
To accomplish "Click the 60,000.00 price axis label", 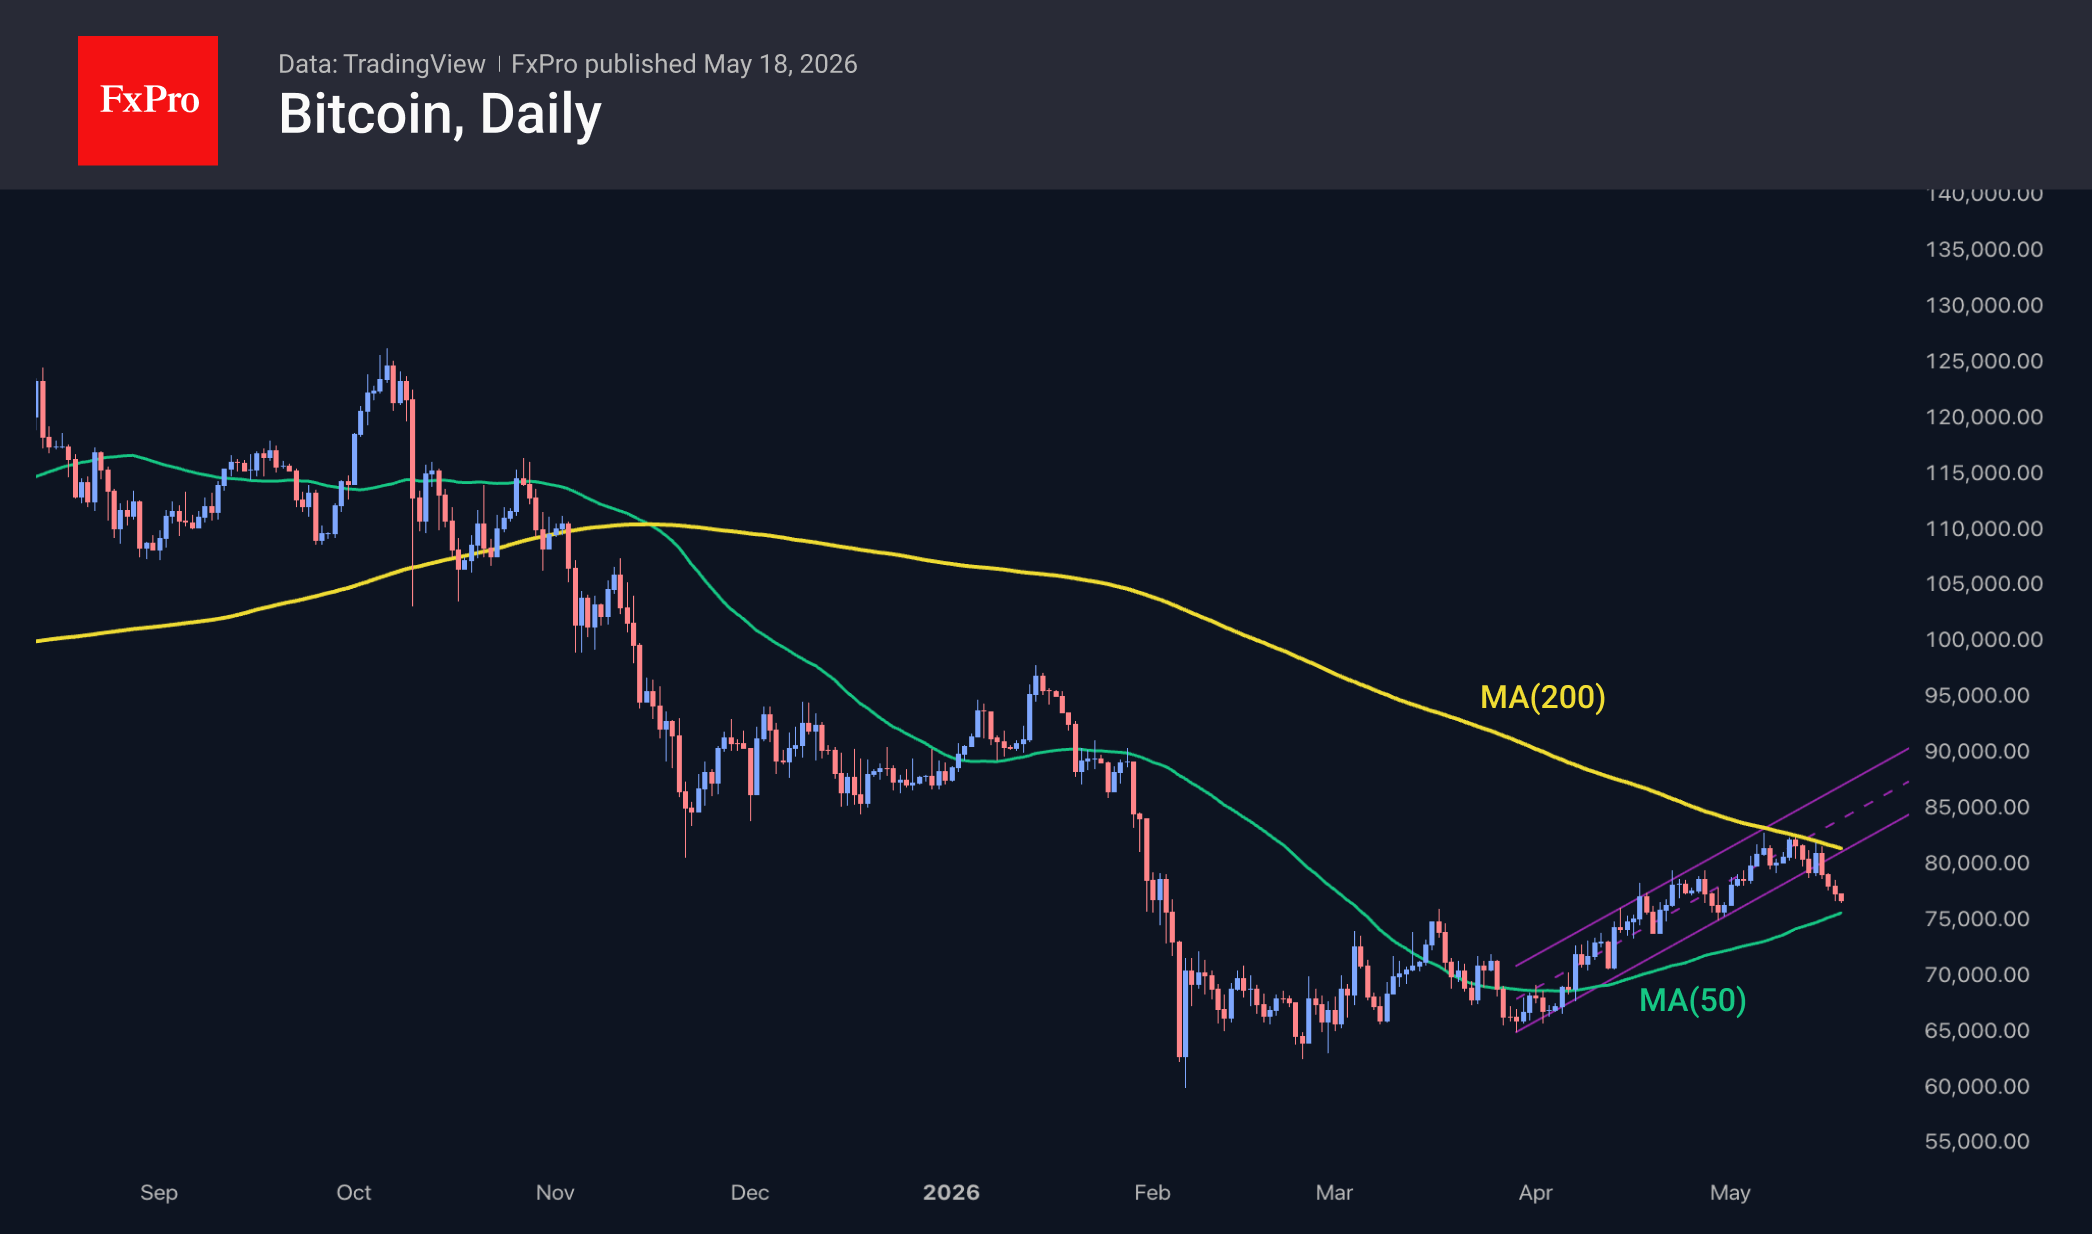I will (x=1977, y=1086).
